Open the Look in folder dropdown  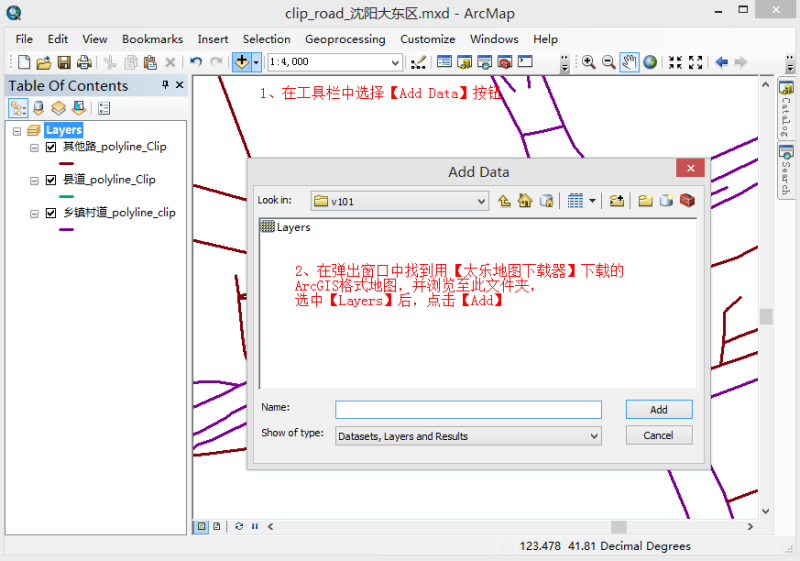click(481, 201)
